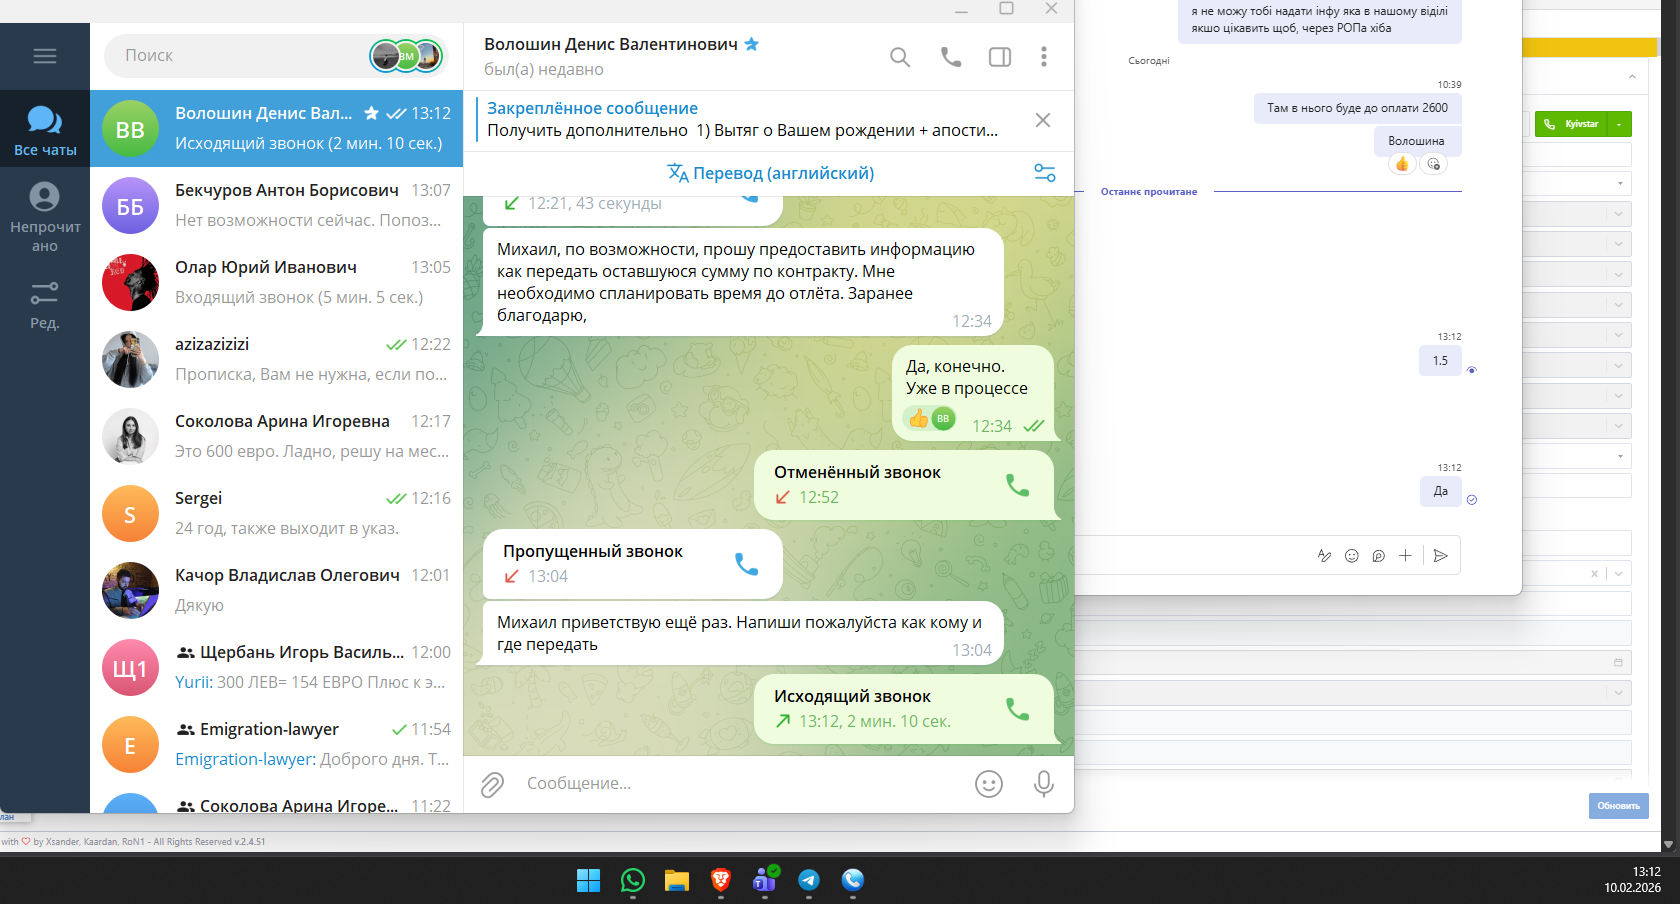Screen dimensions: 1680x904
Task: Open the azizazizizi chat
Action: point(277,359)
